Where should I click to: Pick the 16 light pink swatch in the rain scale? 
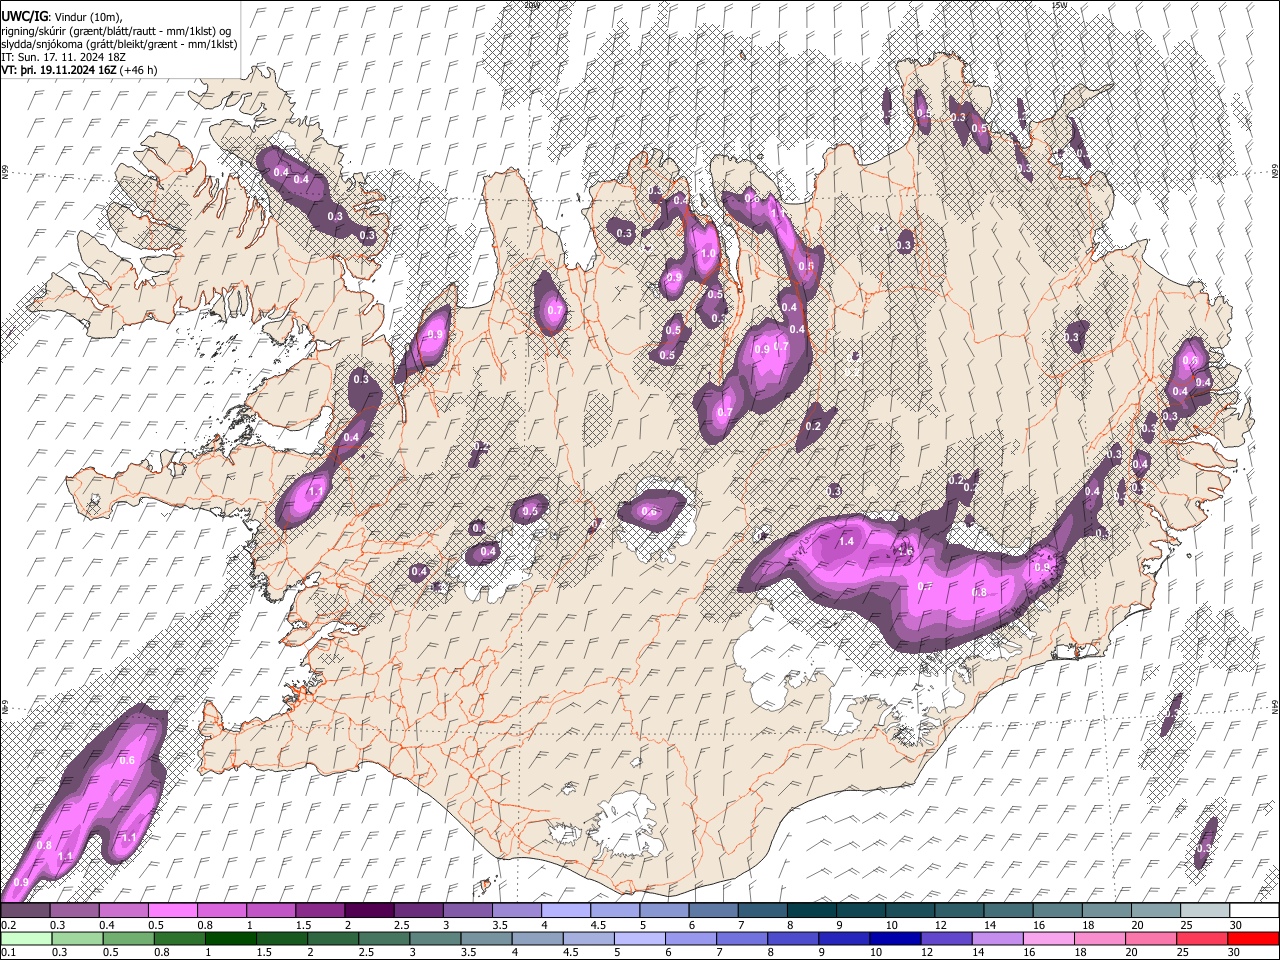coord(1049,938)
